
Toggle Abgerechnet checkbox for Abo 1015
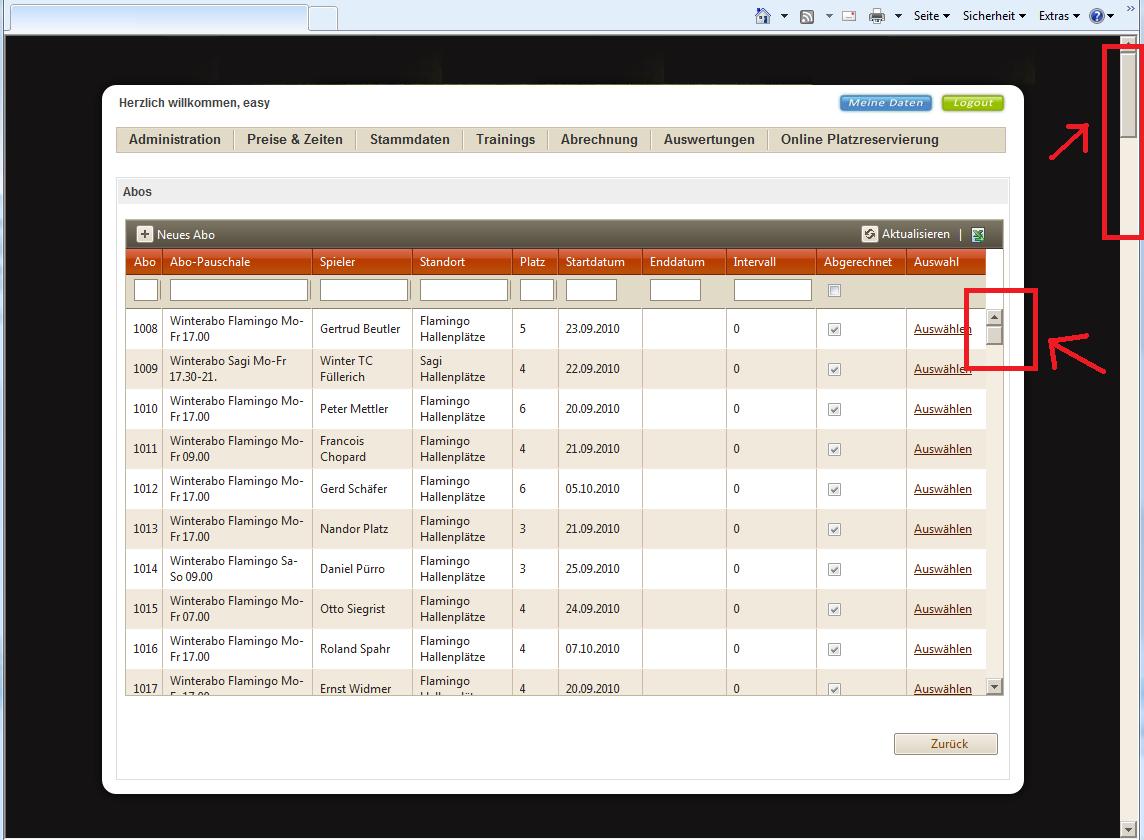coord(834,609)
